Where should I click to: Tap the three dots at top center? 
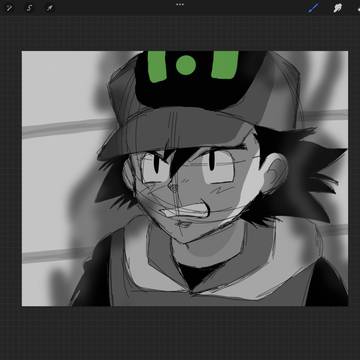point(180,5)
